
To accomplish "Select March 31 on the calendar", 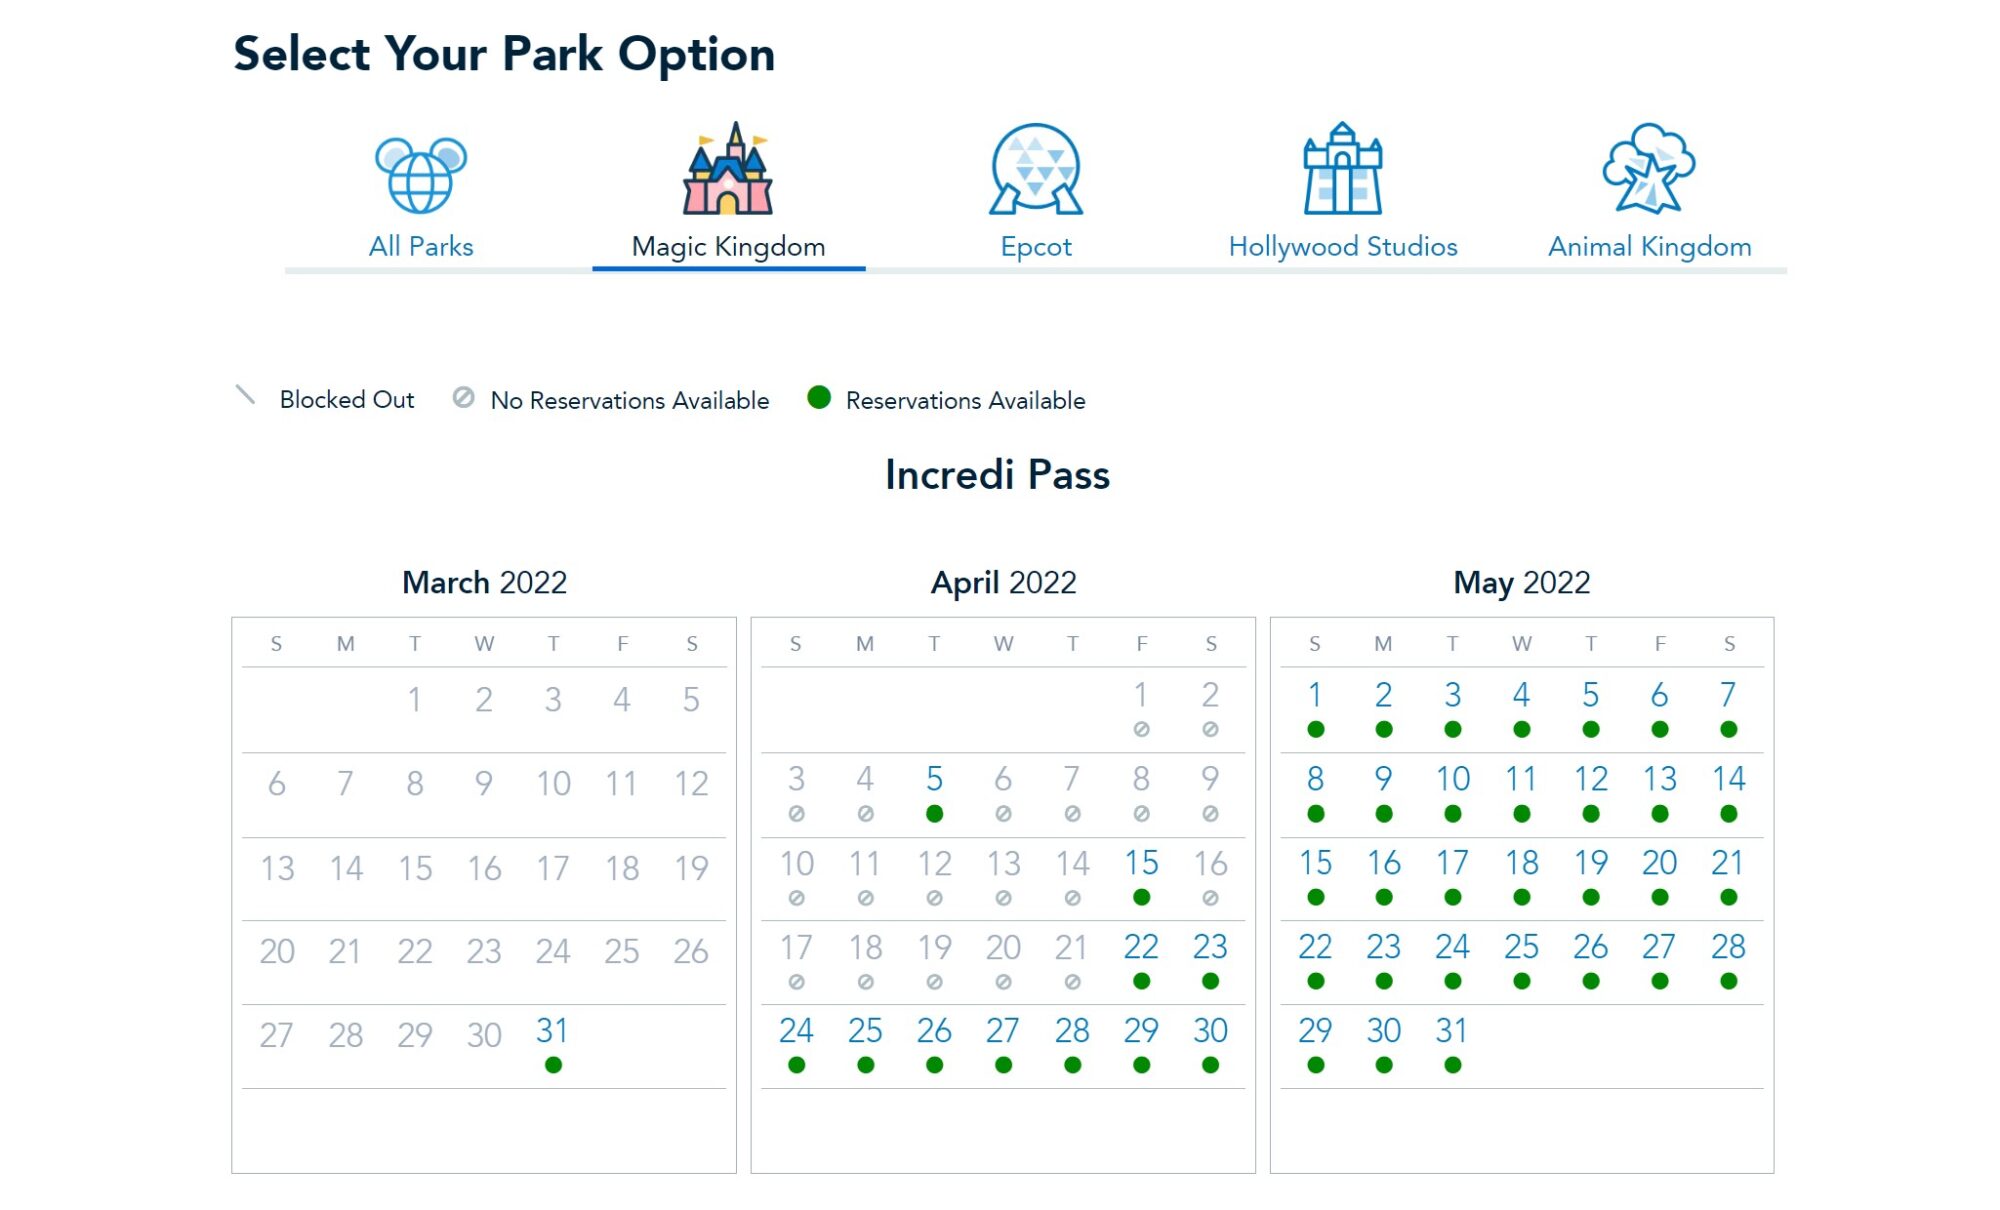I will click(x=552, y=1031).
